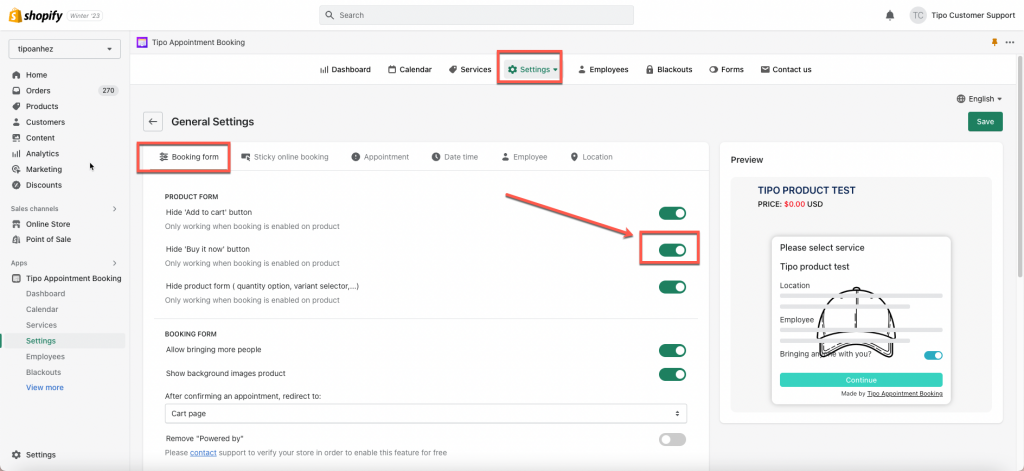Toggle Allow bringing more people switch
This screenshot has width=1024, height=471.
[x=672, y=351]
